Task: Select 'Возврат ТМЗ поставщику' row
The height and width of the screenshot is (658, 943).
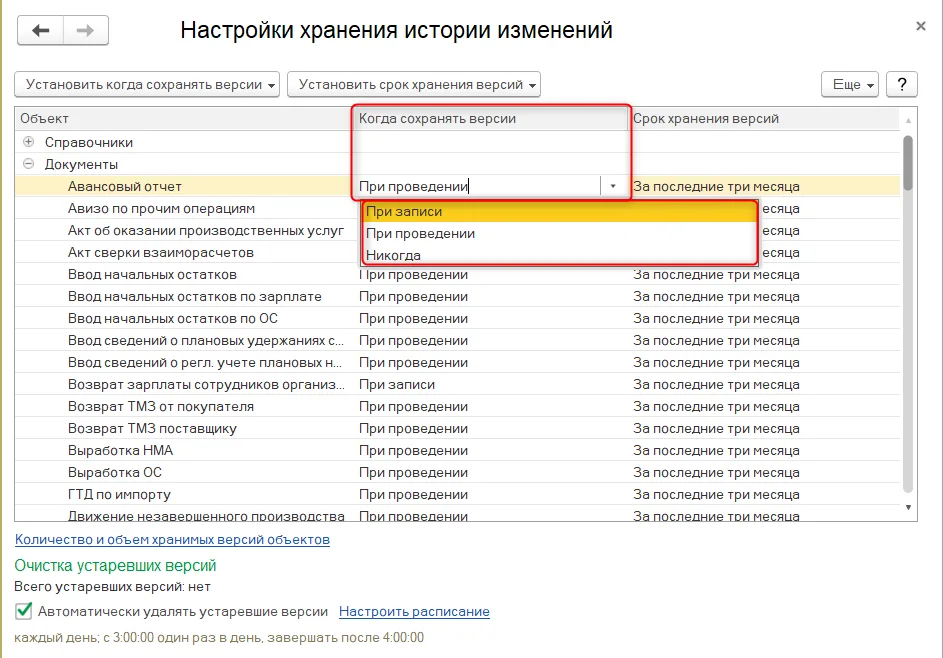Action: [x=458, y=428]
